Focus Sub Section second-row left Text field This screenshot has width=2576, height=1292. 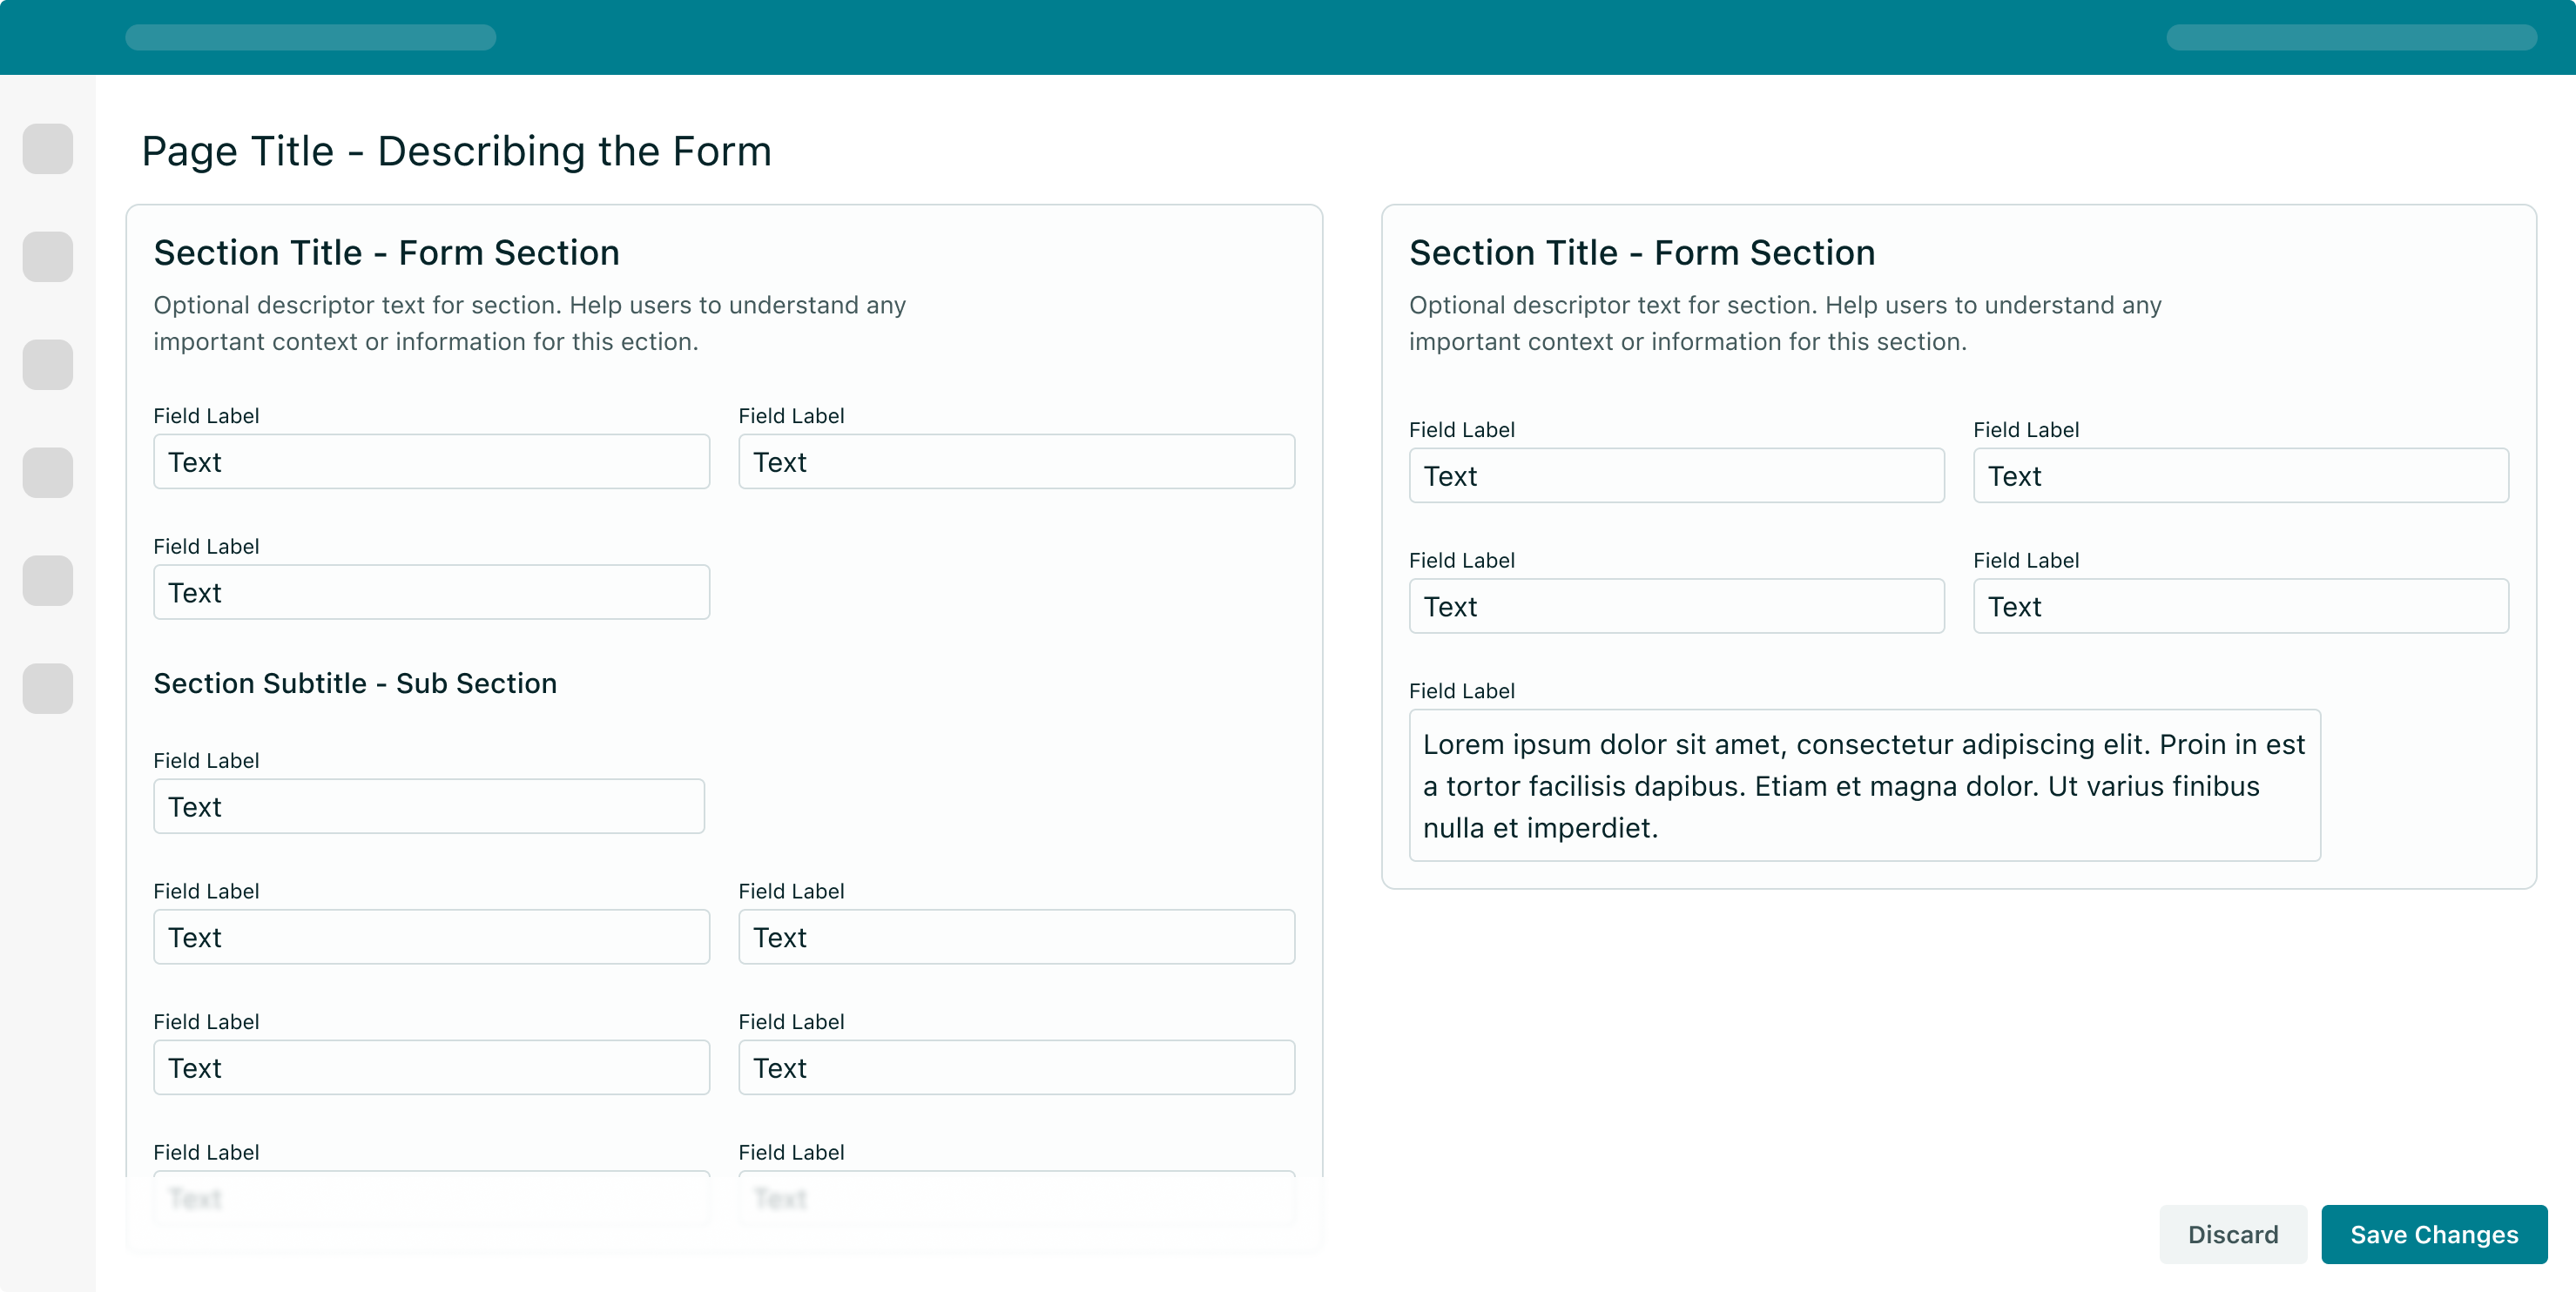click(x=432, y=937)
